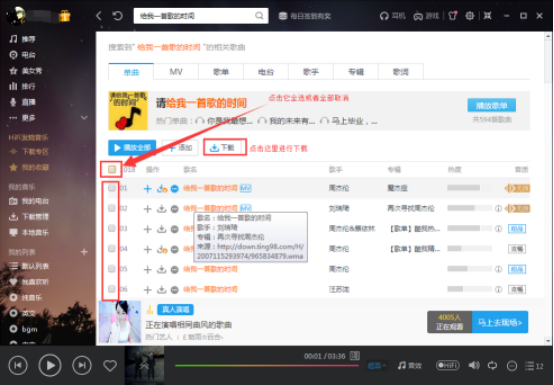Click the playback progress bar
The image size is (554, 385).
(x=267, y=366)
